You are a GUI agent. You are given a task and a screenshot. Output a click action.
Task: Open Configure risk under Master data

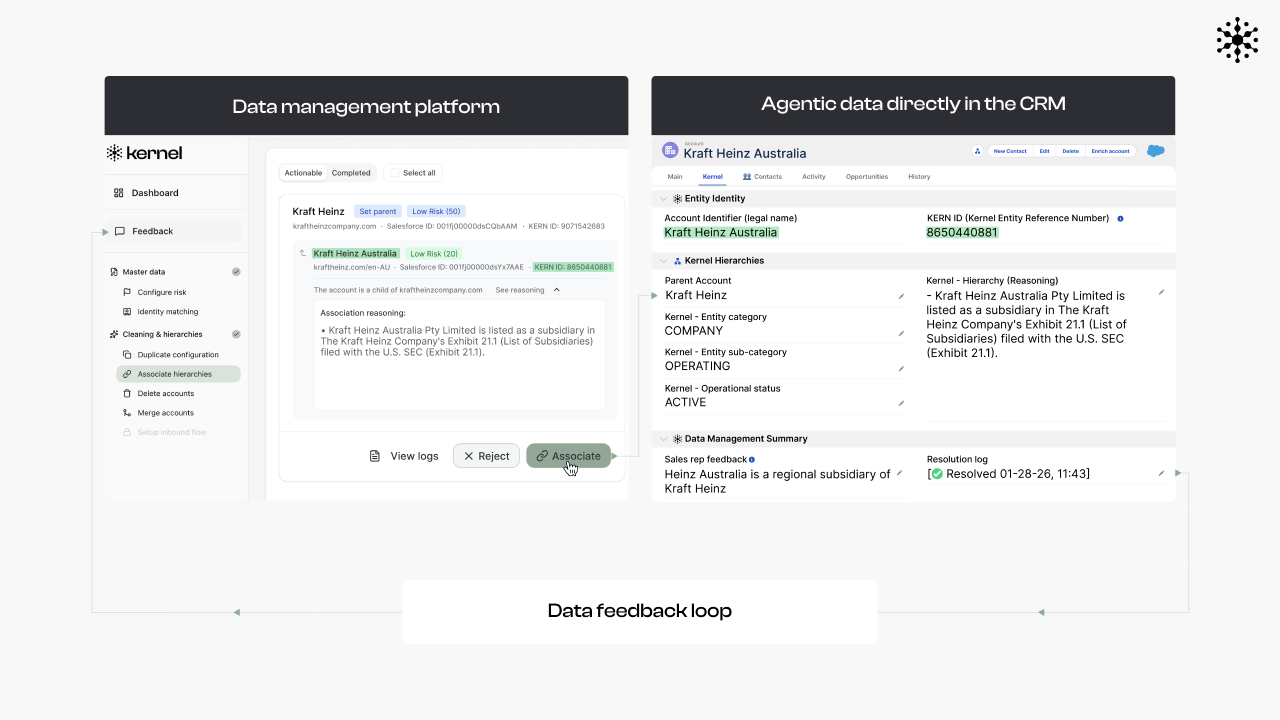[x=154, y=292]
